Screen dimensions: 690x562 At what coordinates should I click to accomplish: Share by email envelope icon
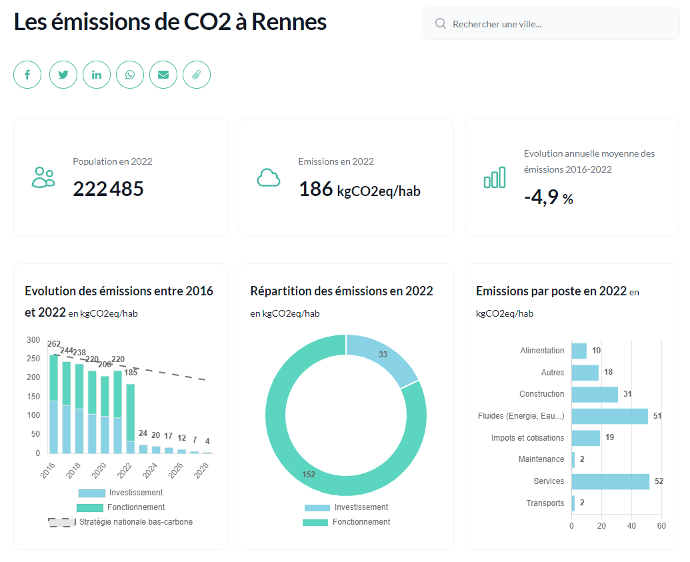pyautogui.click(x=163, y=75)
